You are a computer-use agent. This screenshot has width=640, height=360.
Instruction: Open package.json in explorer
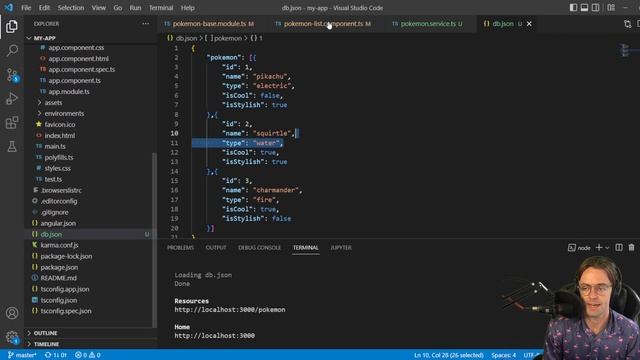(59, 267)
